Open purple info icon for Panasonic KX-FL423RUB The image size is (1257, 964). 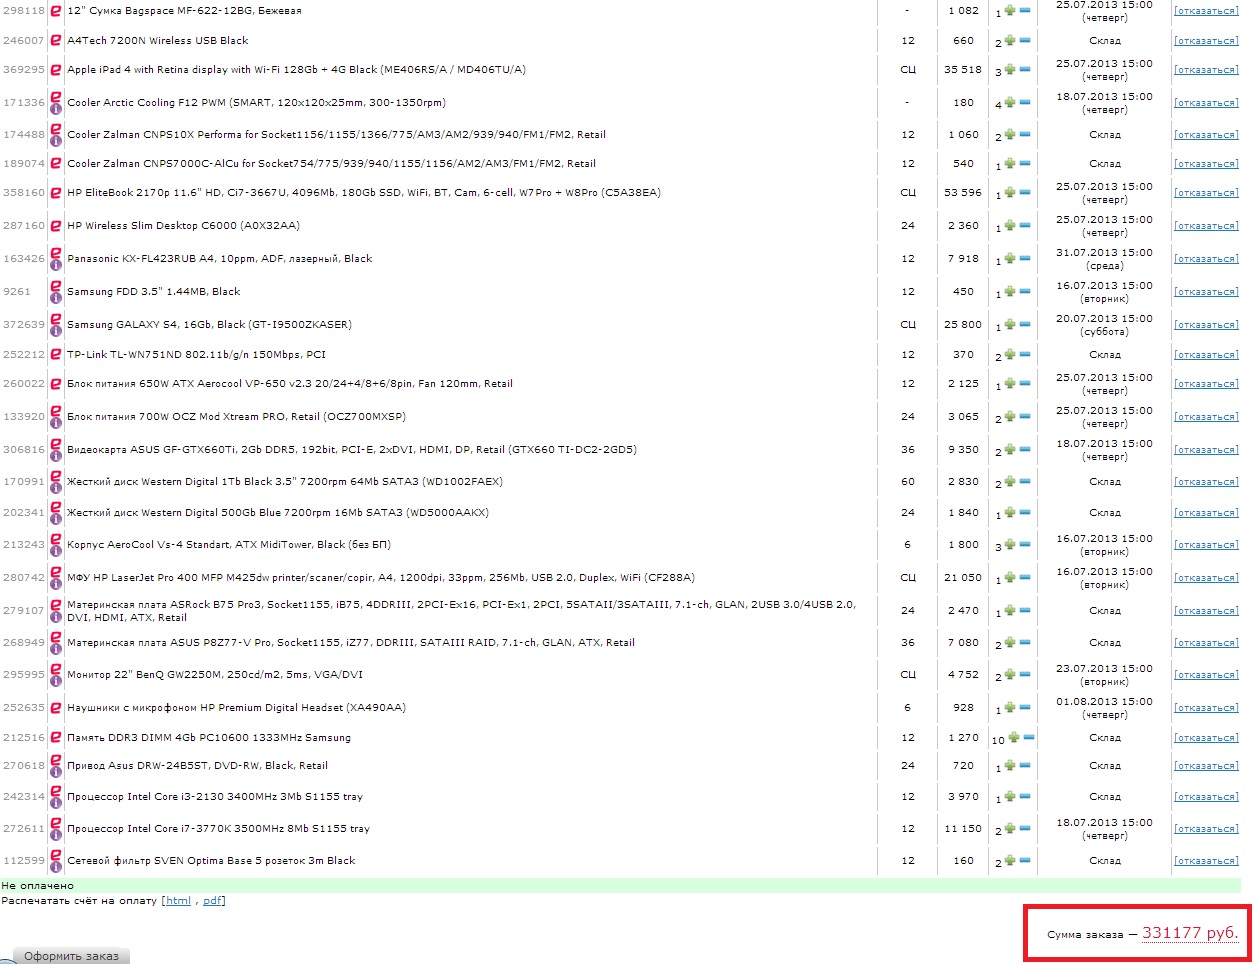[56, 266]
